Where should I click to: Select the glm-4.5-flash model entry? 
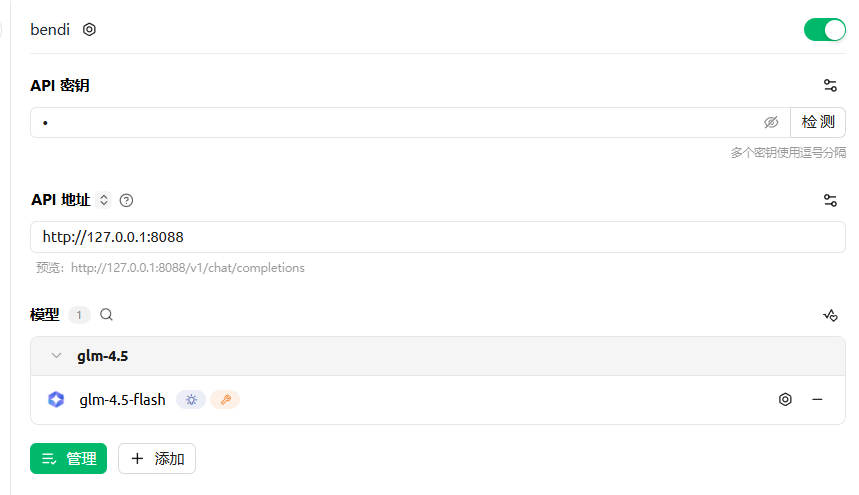(122, 400)
